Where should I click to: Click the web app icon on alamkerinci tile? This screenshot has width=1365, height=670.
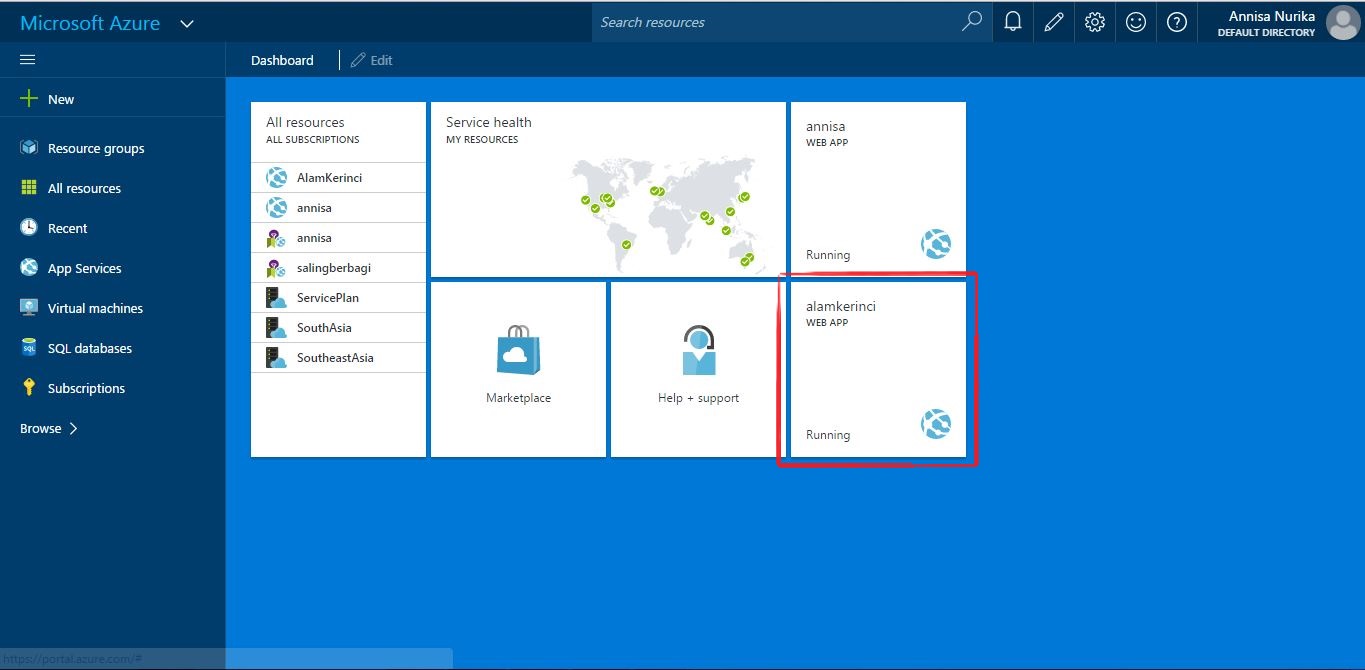pyautogui.click(x=936, y=424)
